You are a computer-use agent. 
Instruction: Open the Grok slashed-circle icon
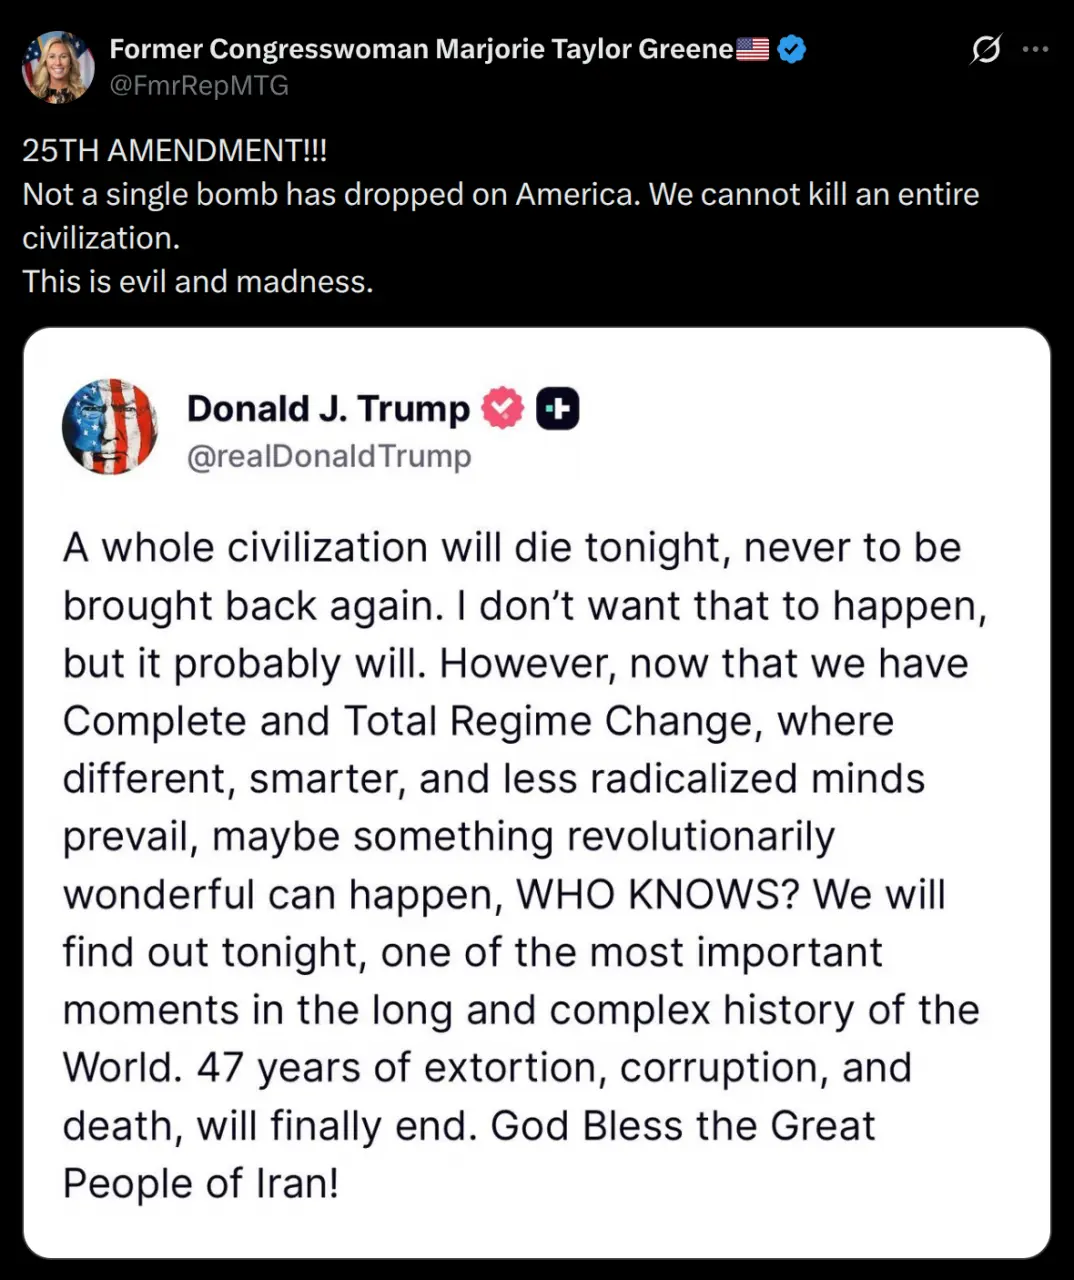tap(985, 49)
